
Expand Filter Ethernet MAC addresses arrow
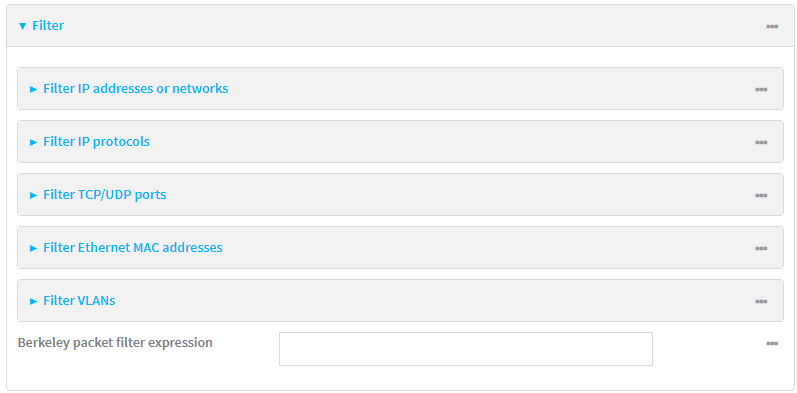pyautogui.click(x=34, y=249)
